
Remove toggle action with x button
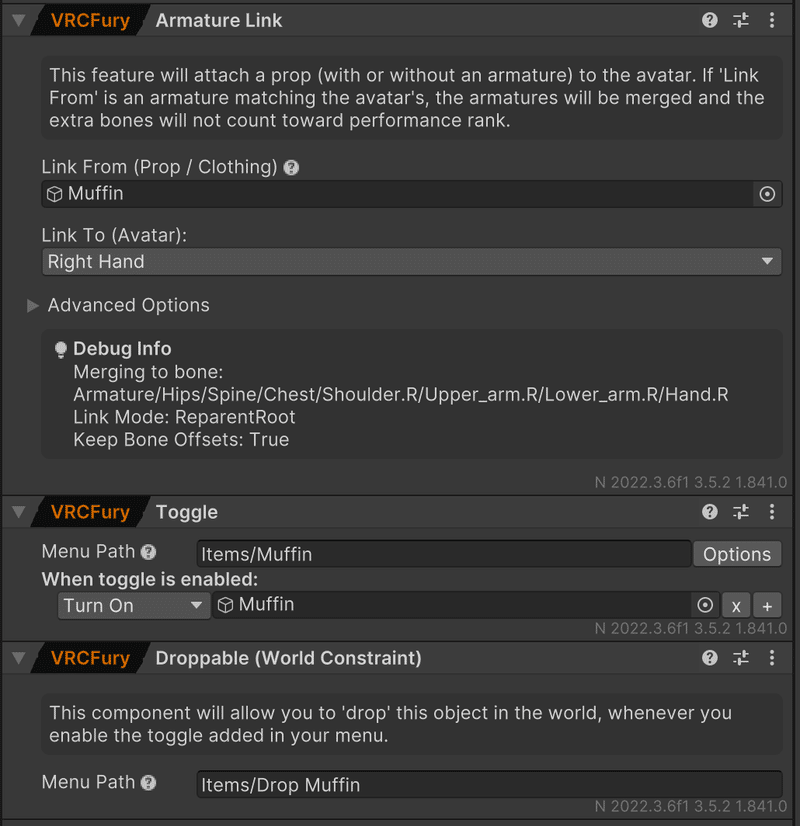click(x=736, y=605)
